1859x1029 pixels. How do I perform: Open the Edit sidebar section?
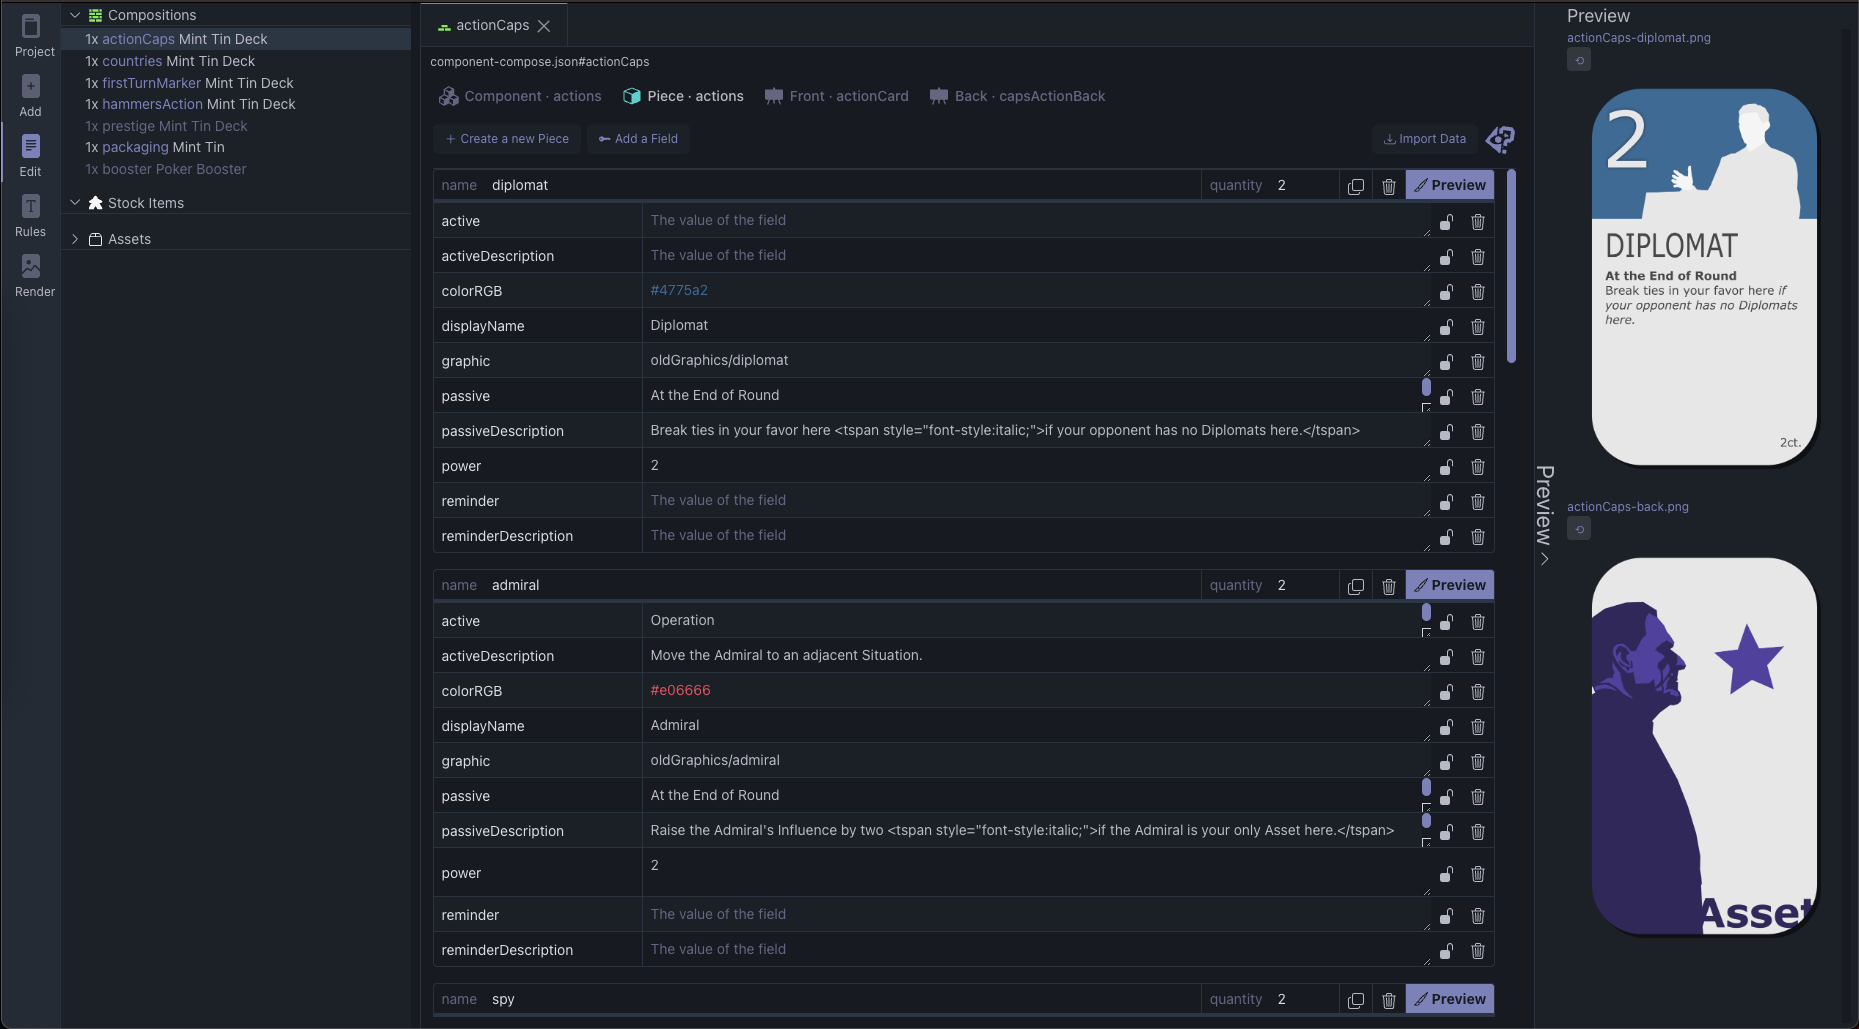tap(31, 156)
